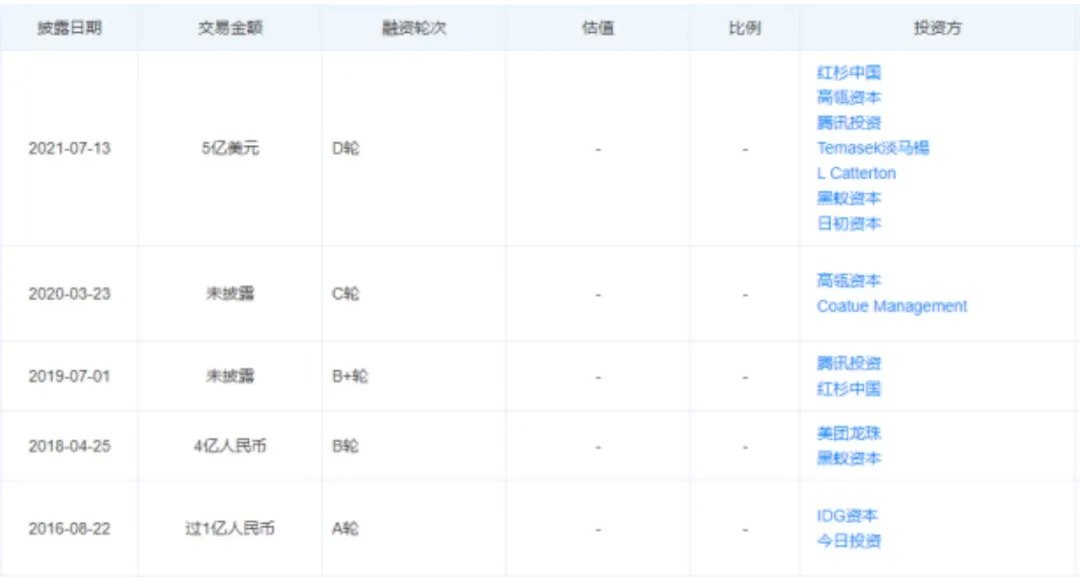The height and width of the screenshot is (582, 1080).
Task: Select the 未披露 amount in the C轮 row
Action: tap(230, 293)
